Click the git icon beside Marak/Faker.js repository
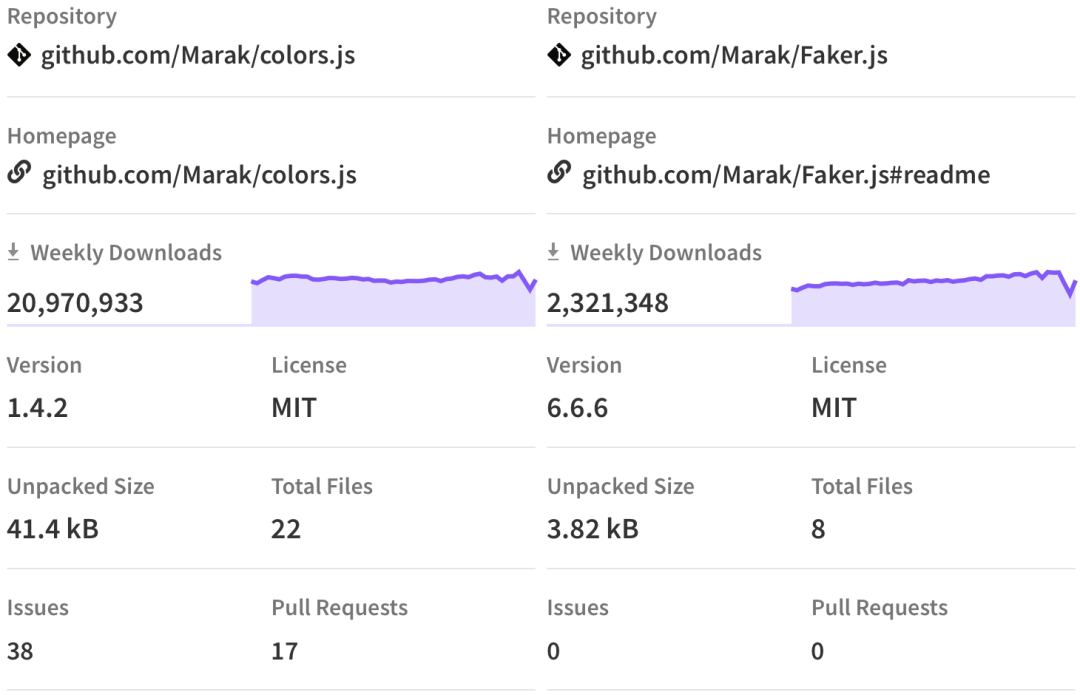The width and height of the screenshot is (1080, 695). tap(559, 55)
